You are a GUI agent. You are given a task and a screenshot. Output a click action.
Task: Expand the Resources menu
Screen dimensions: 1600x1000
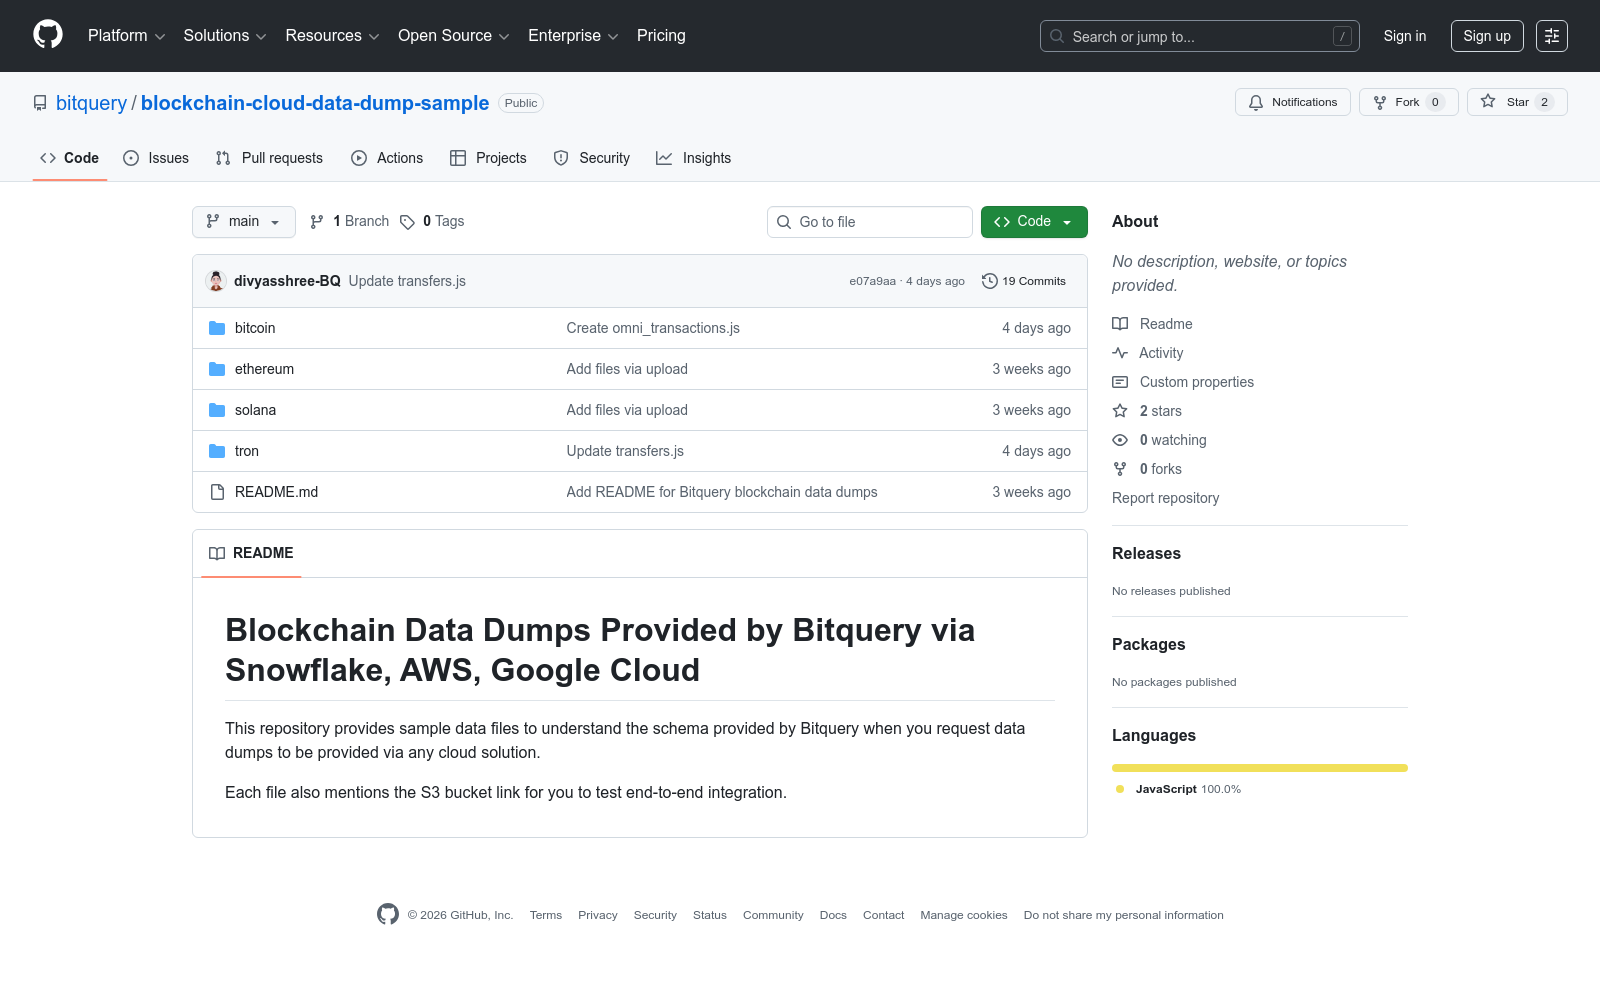[332, 35]
